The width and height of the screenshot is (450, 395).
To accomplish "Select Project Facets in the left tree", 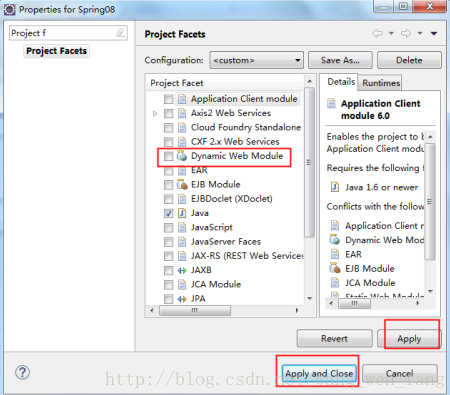I will pyautogui.click(x=56, y=51).
